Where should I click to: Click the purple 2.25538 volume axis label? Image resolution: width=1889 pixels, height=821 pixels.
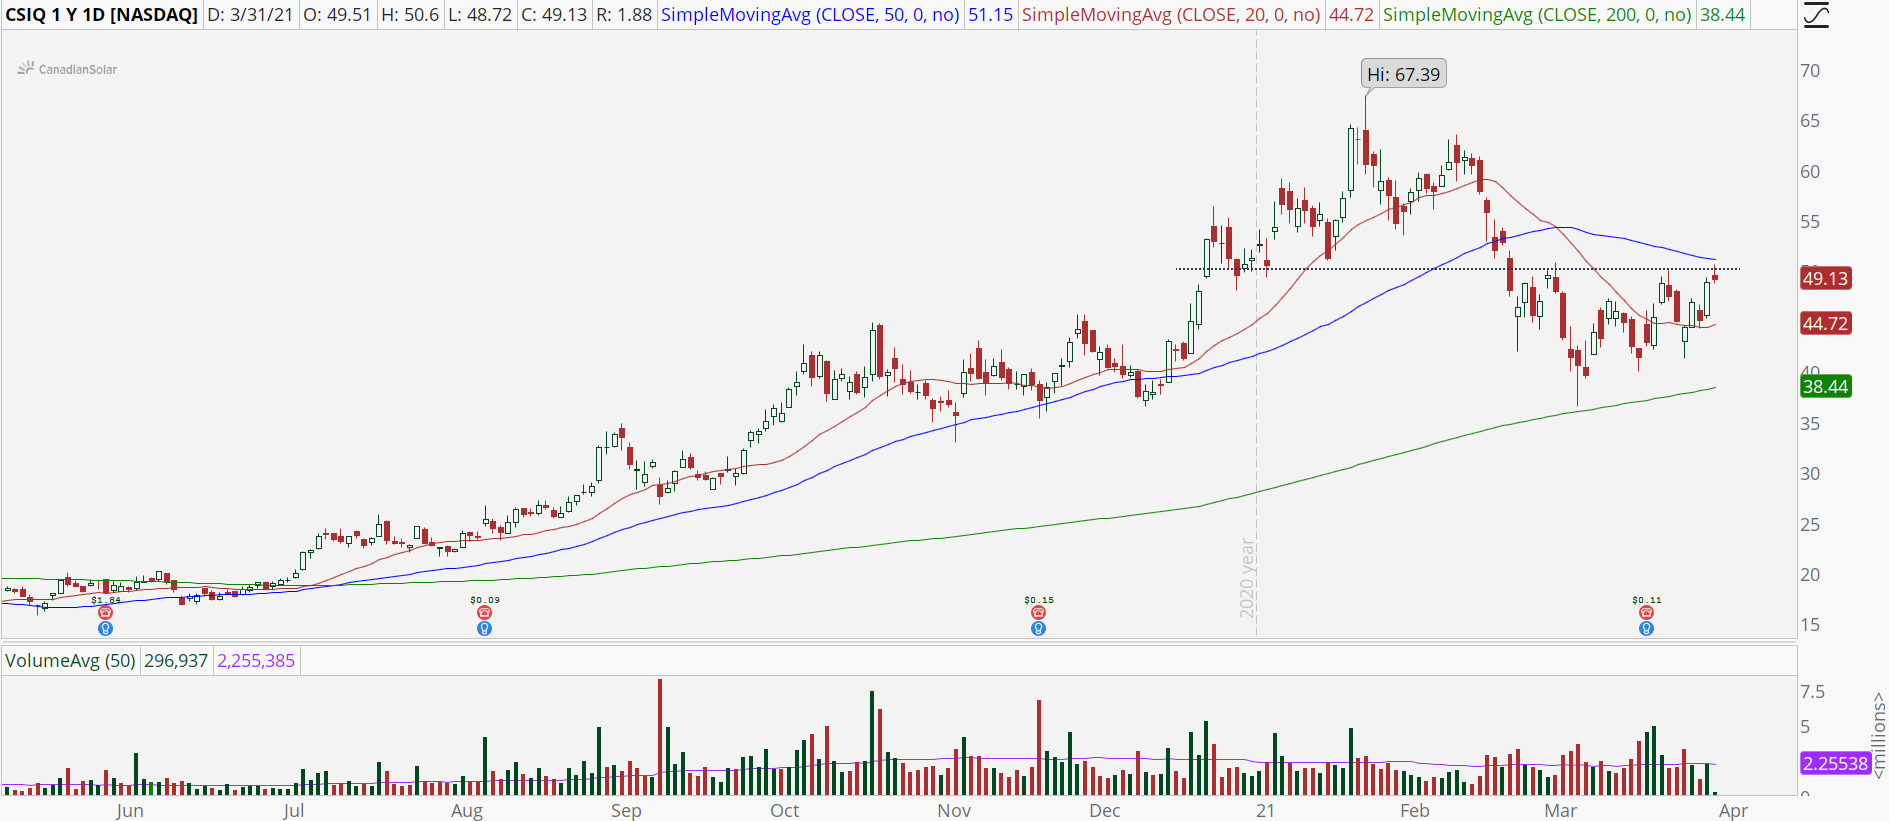coord(1835,763)
